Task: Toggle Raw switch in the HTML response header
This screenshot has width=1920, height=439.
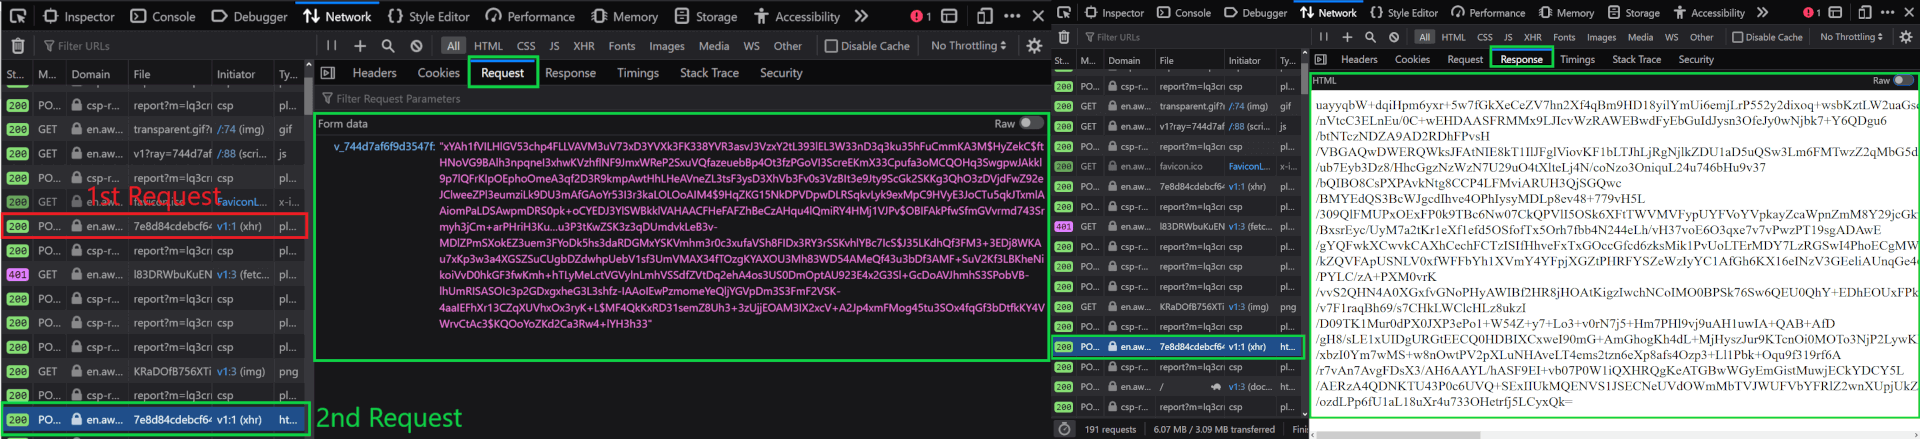Action: (1904, 80)
